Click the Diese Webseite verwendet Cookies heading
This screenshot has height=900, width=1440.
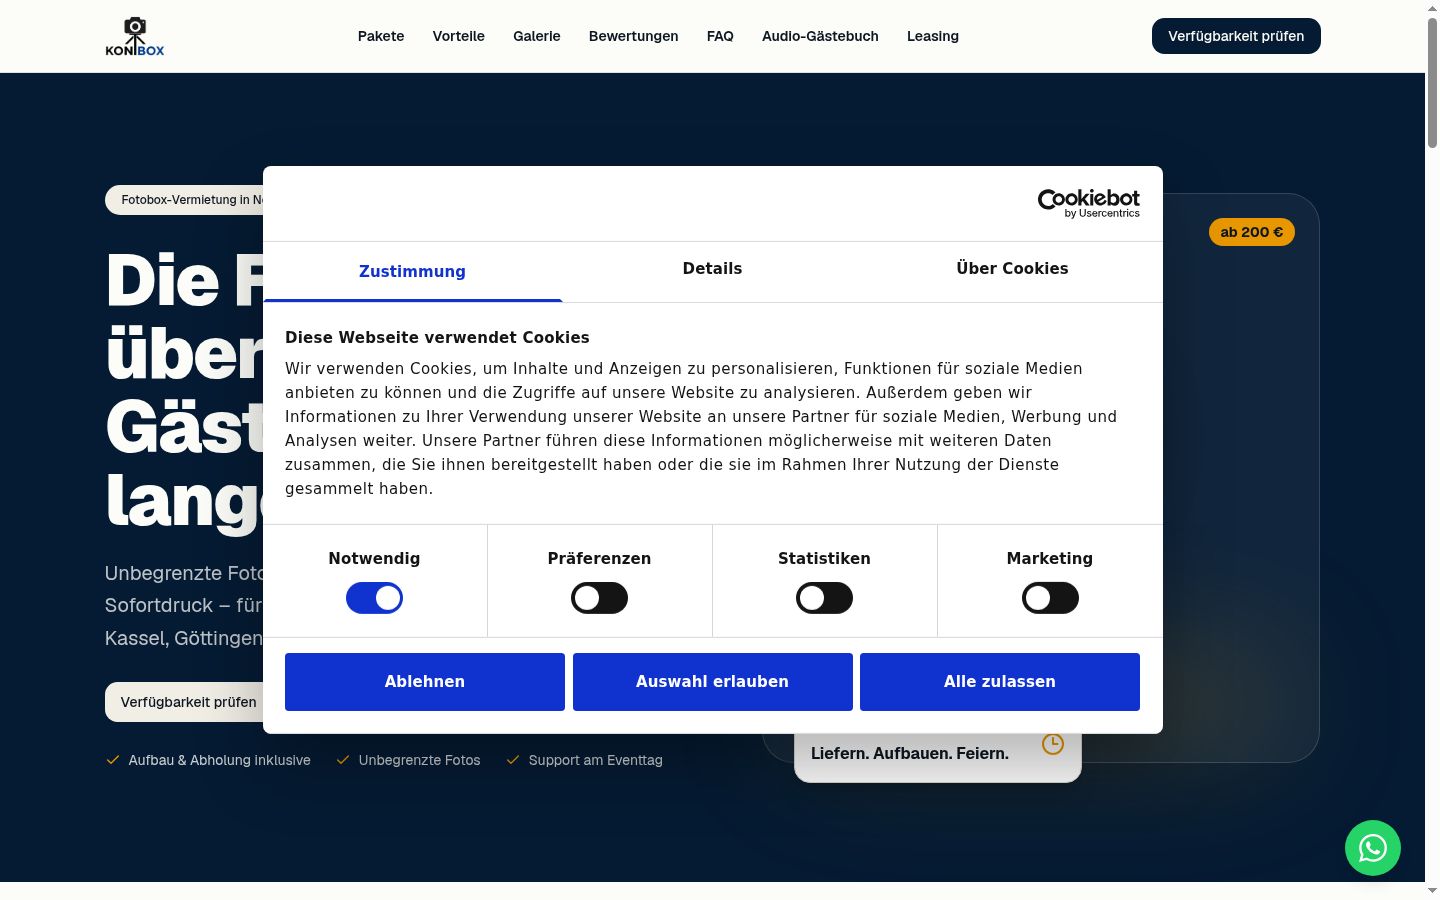(437, 338)
